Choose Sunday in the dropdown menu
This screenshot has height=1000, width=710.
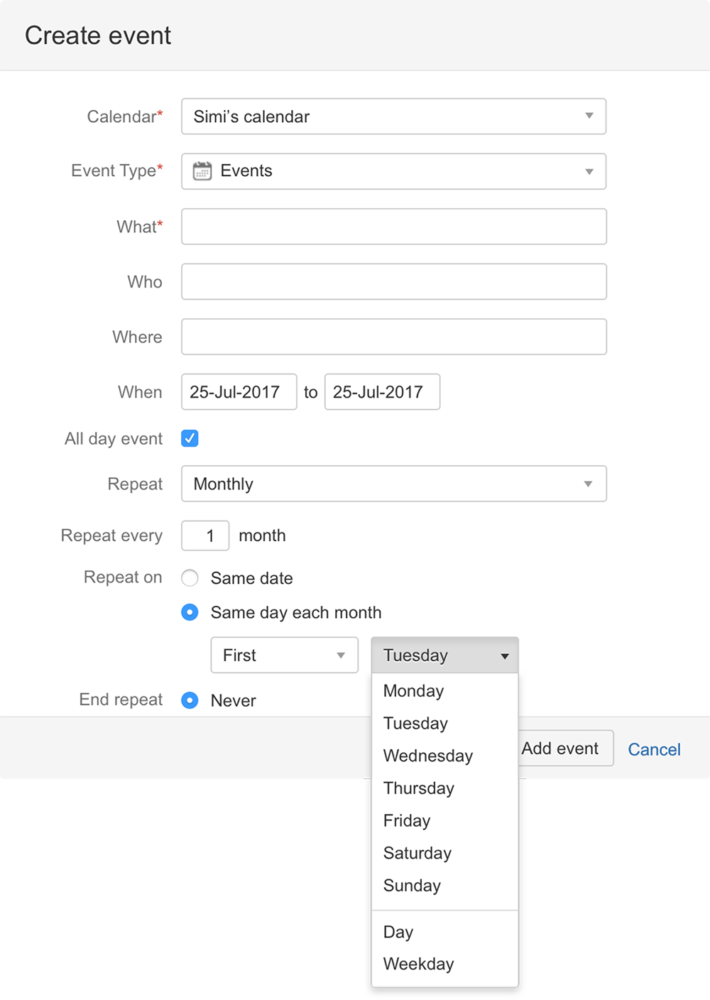pyautogui.click(x=411, y=886)
